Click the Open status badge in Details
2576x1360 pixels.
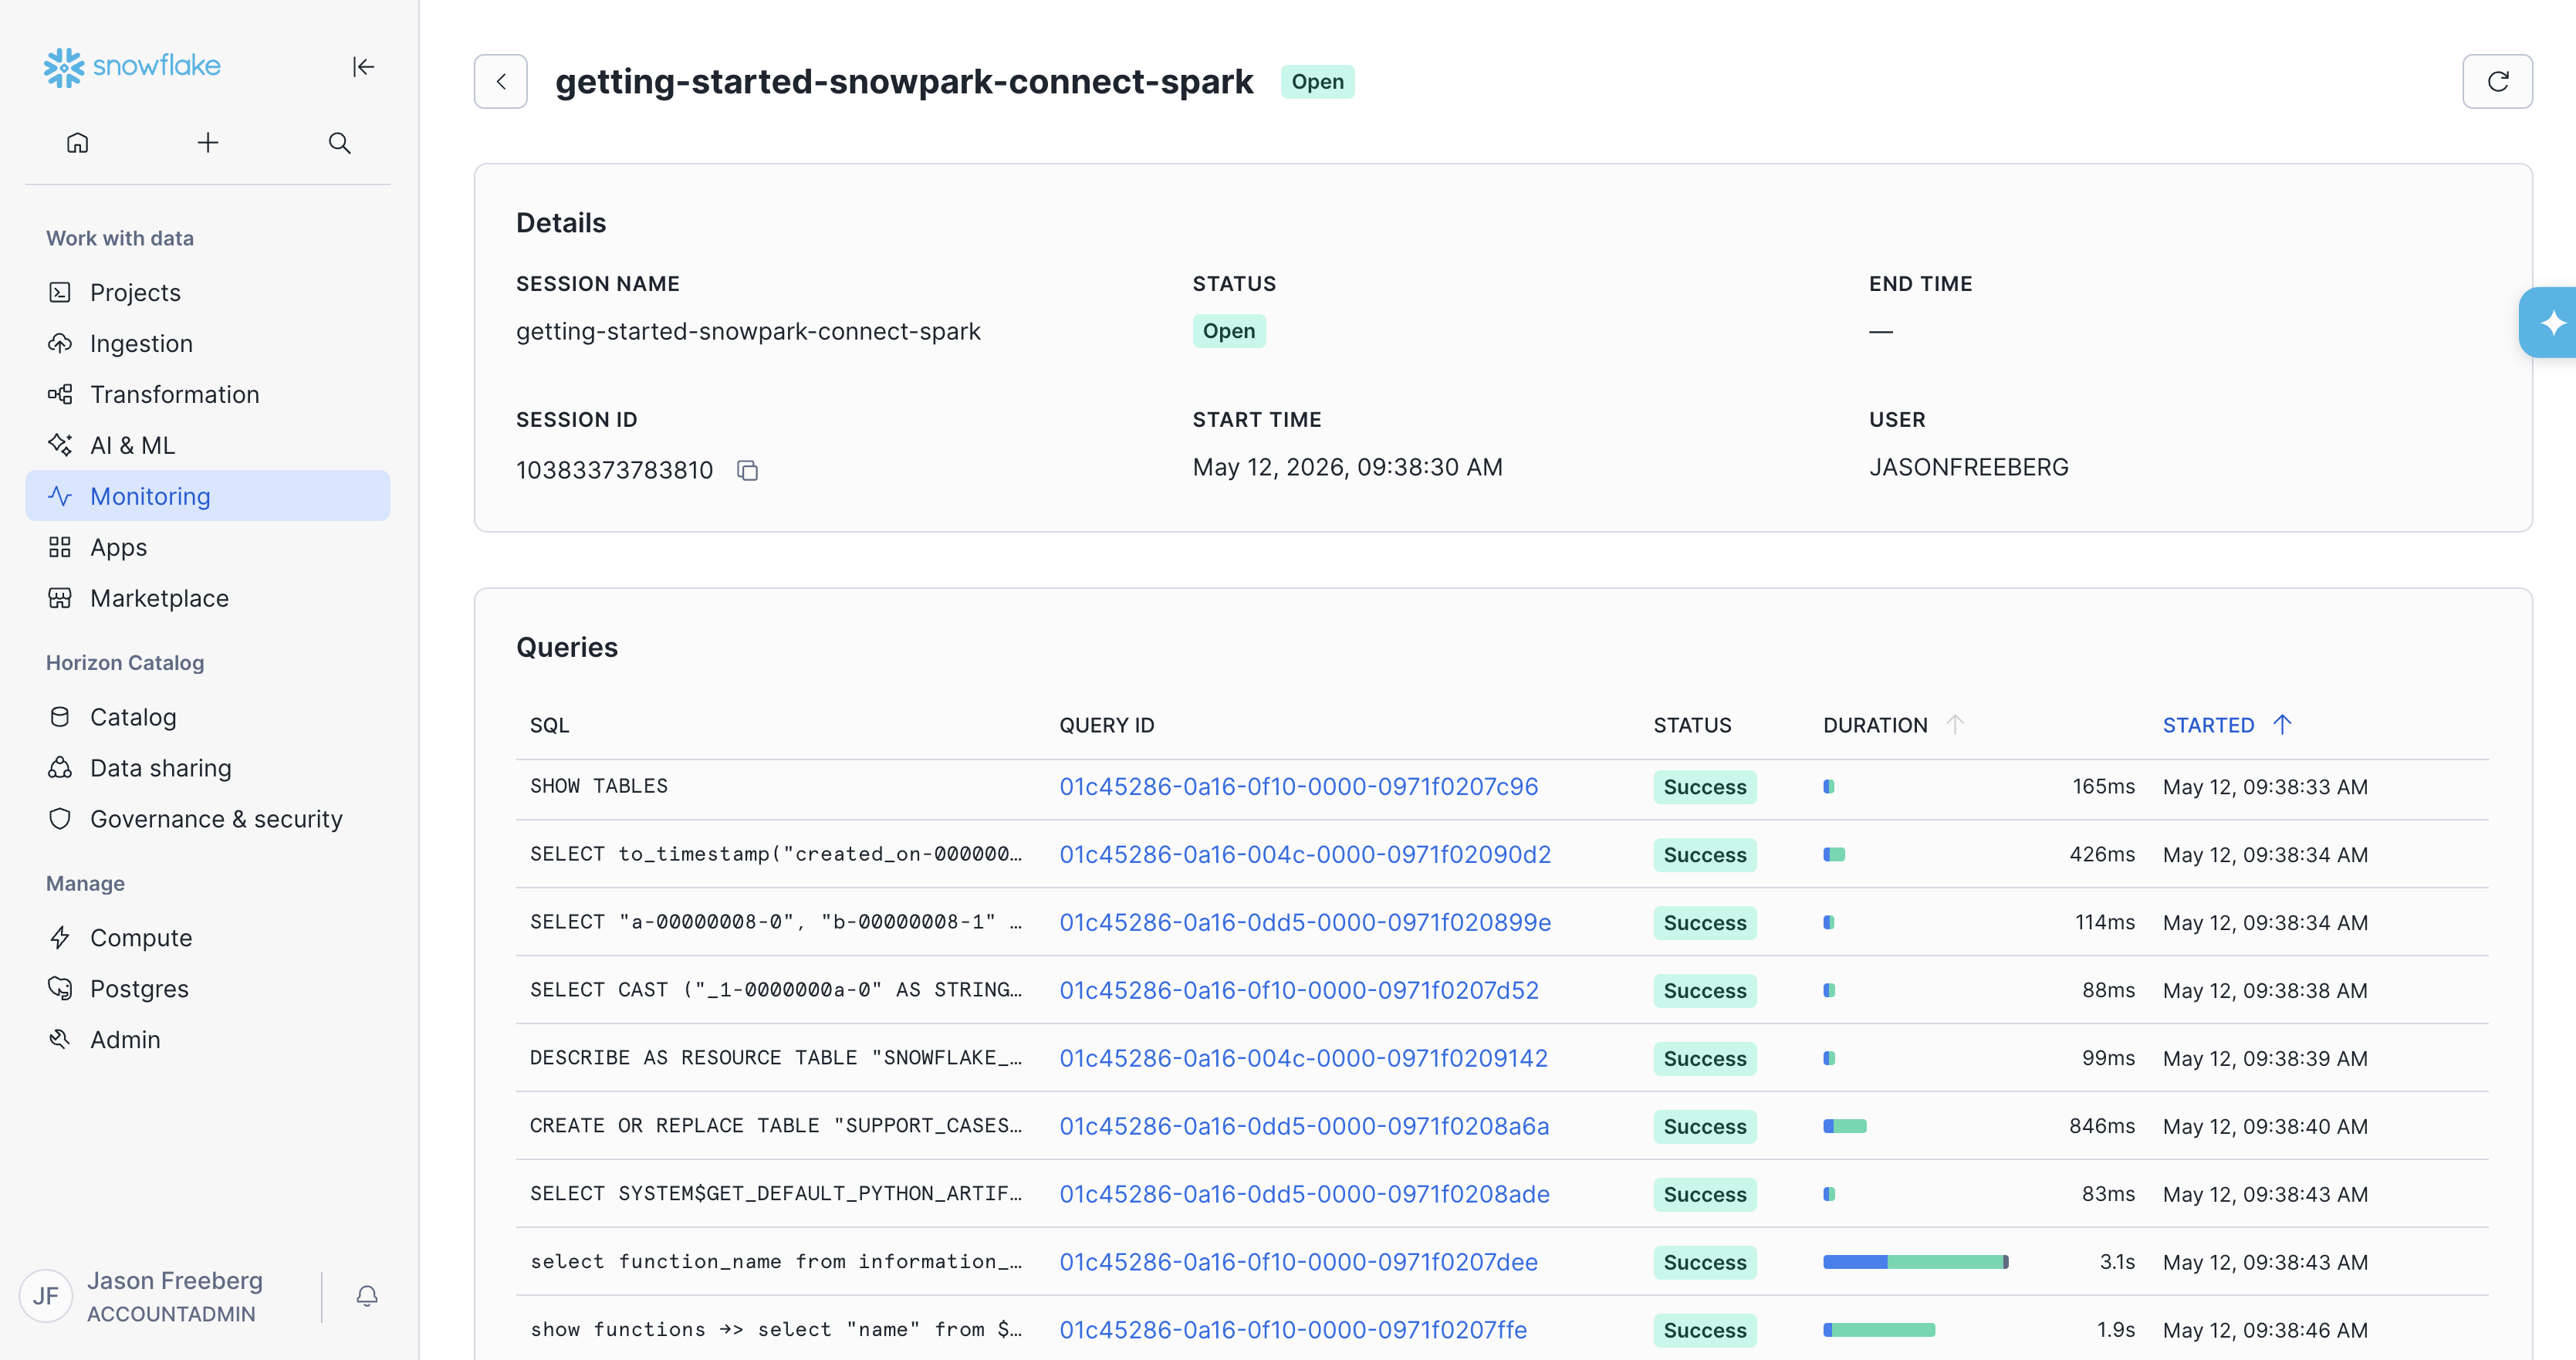(1228, 331)
